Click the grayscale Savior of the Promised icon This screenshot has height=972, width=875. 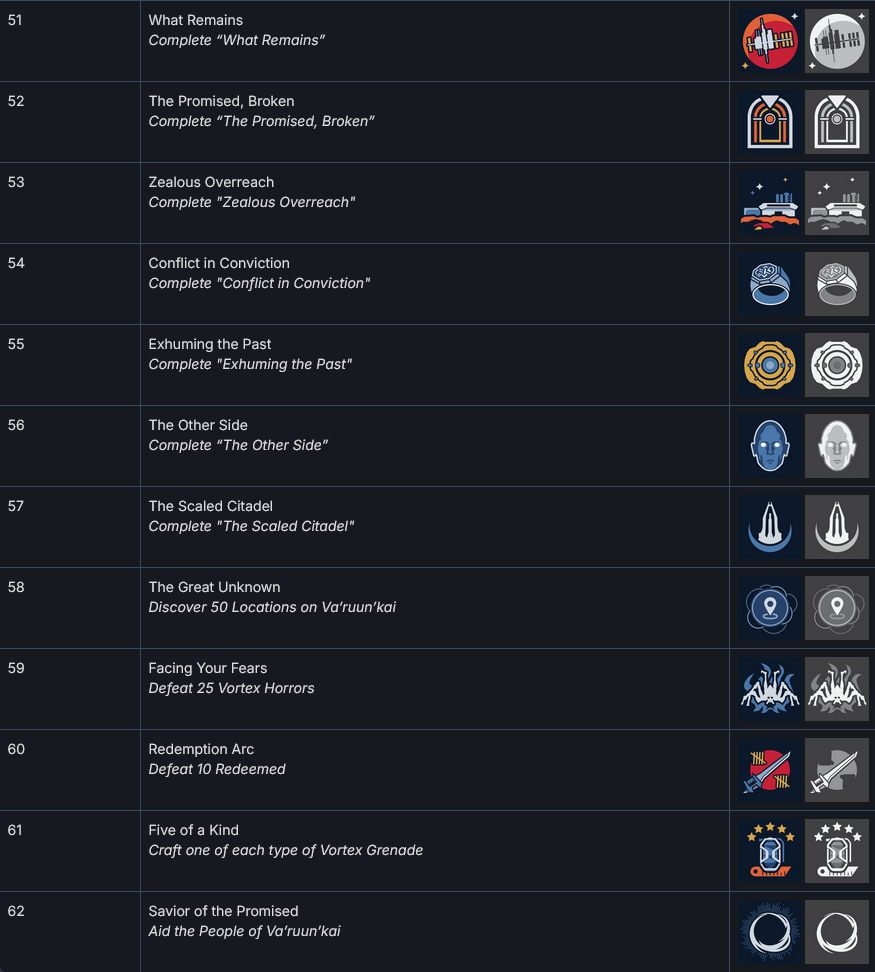[x=837, y=932]
